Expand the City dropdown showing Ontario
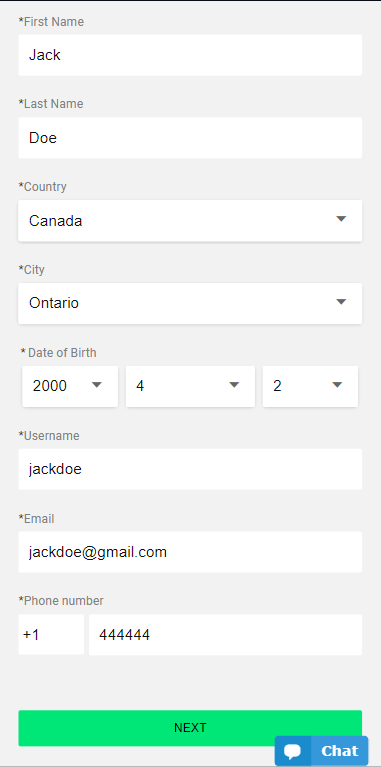 [x=190, y=303]
